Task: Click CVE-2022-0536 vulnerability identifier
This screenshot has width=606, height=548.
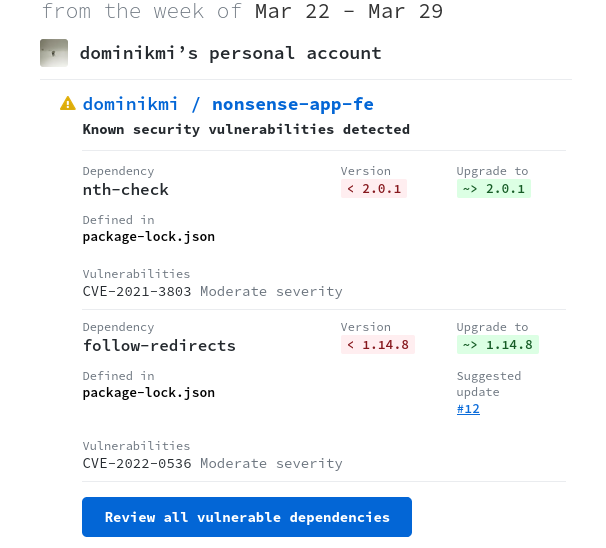Action: (x=137, y=463)
